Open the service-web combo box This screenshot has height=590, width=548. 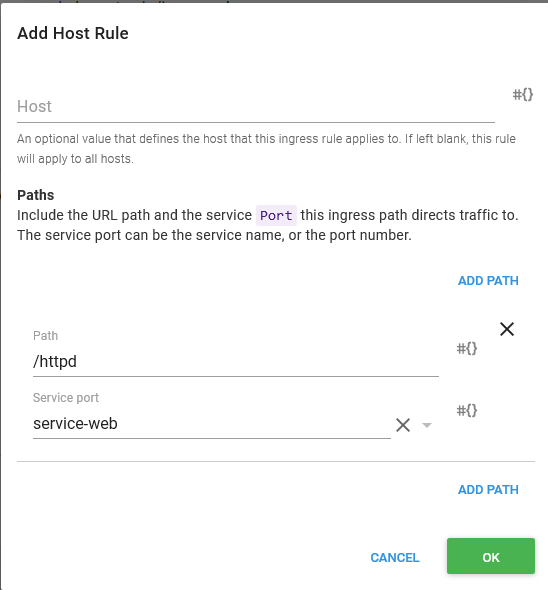point(212,424)
